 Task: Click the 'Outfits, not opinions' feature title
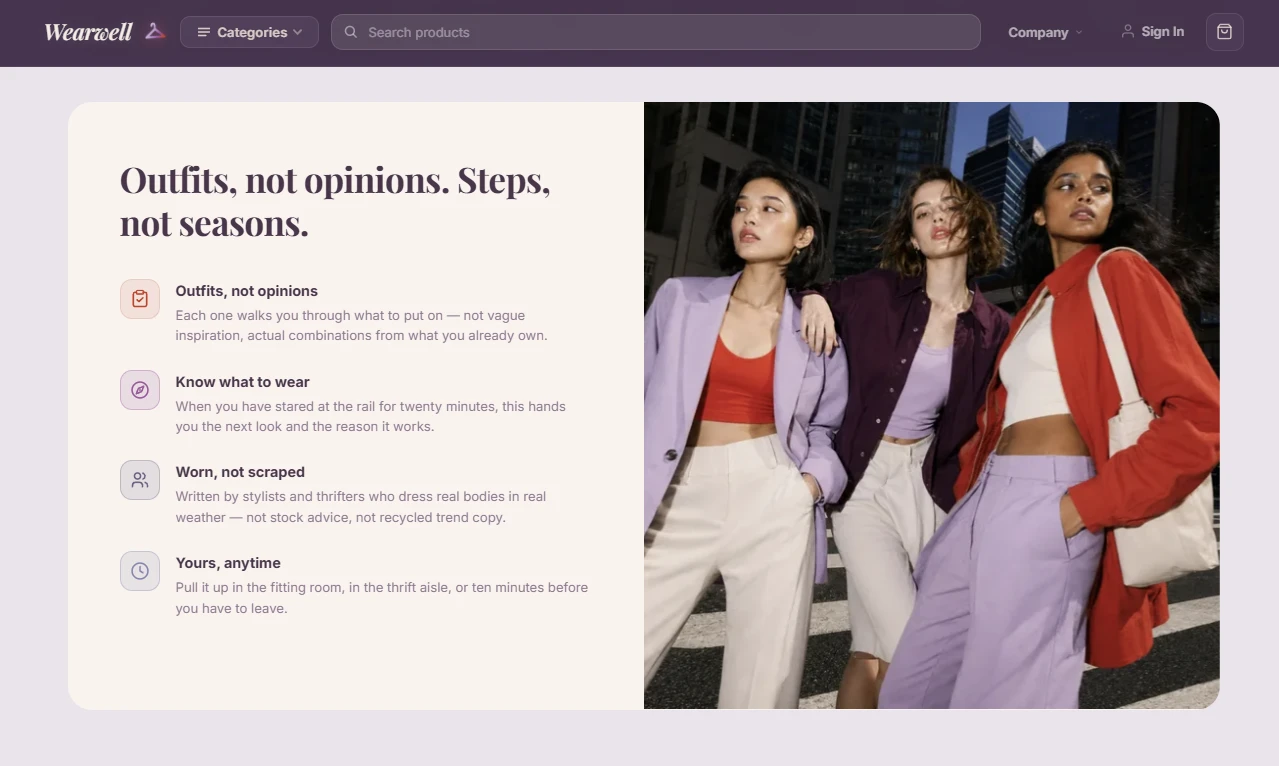pos(246,291)
